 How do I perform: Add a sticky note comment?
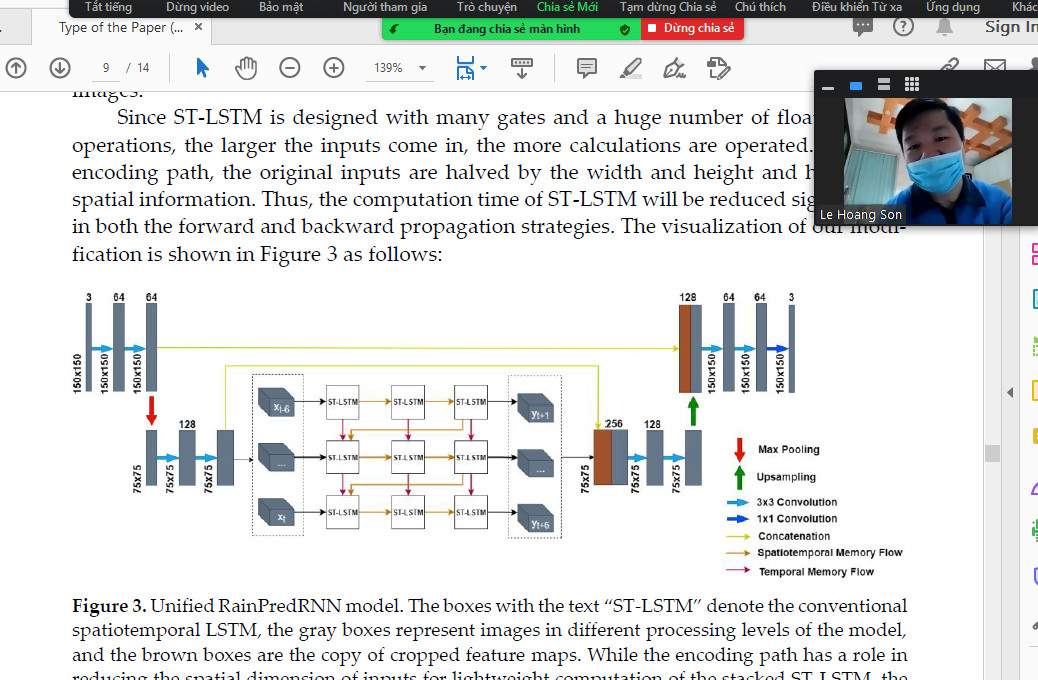[587, 68]
